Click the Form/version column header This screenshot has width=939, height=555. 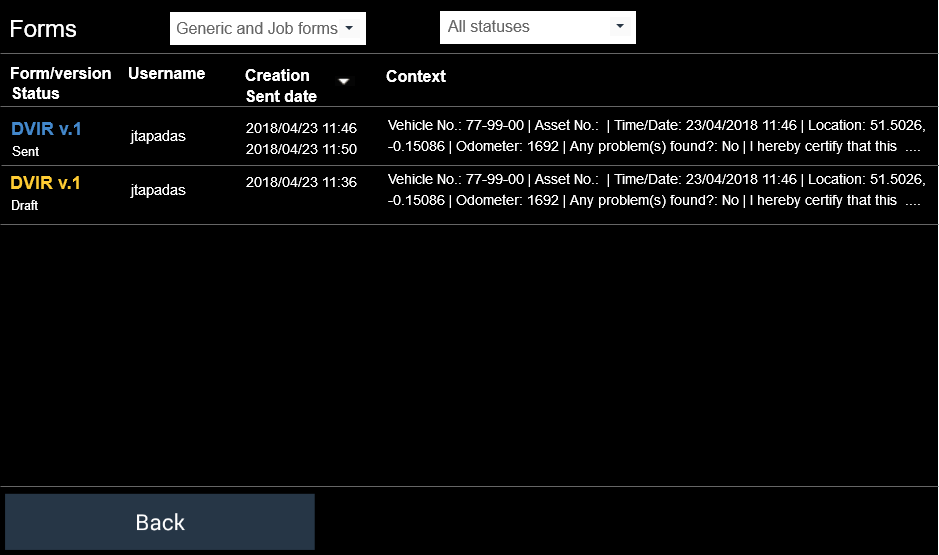pos(61,73)
